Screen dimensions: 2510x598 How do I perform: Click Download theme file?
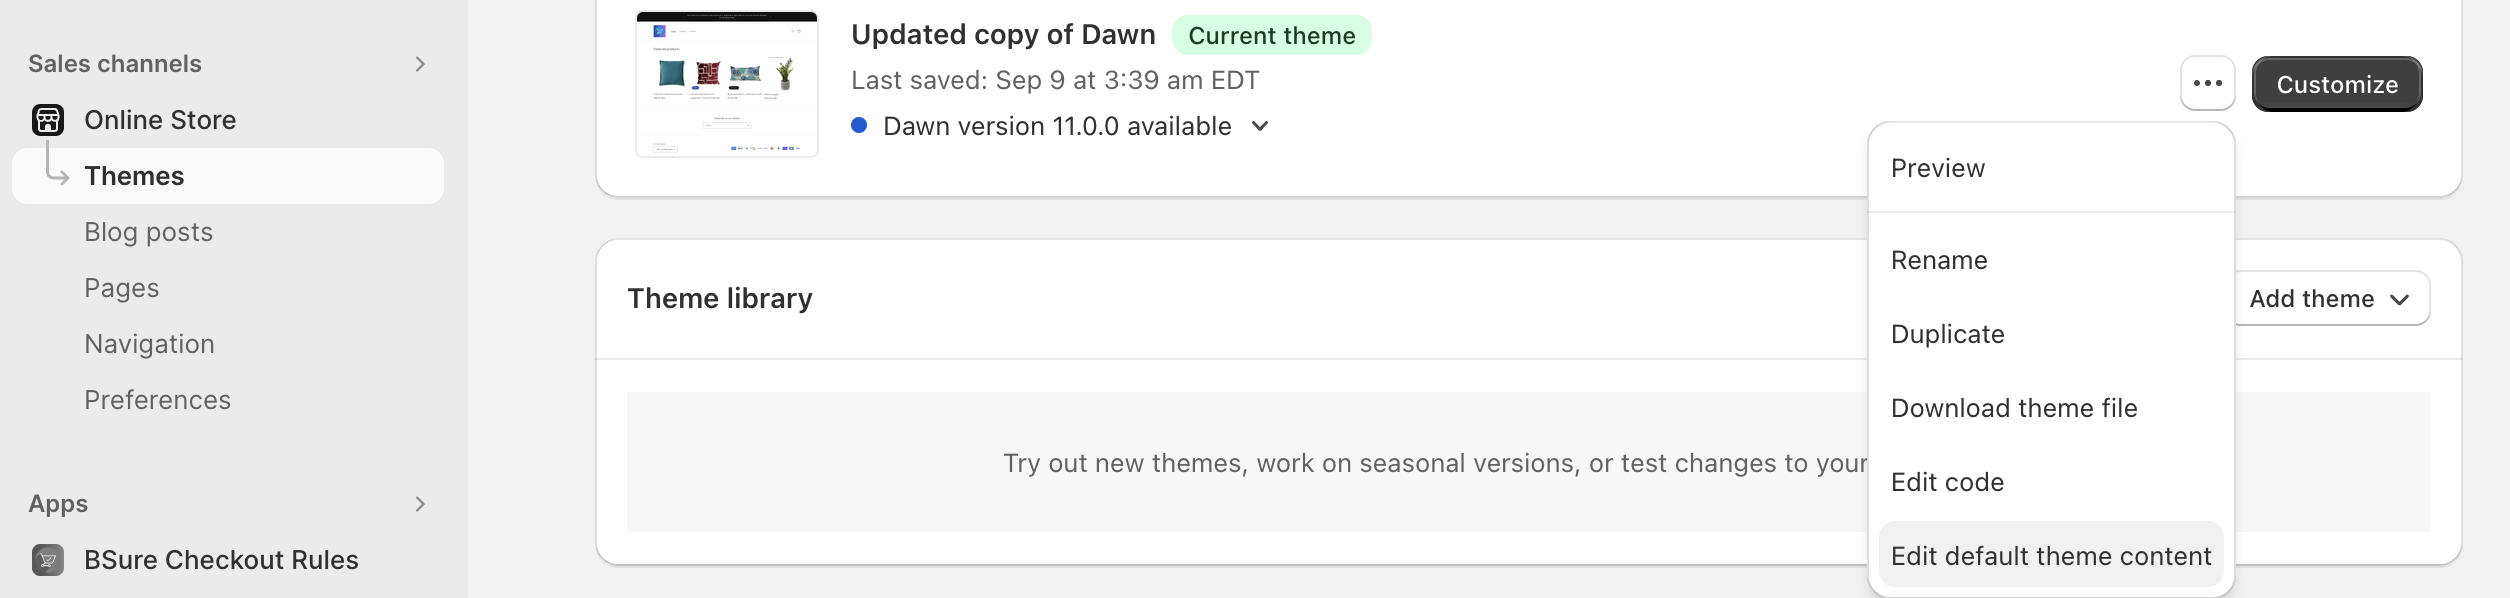coord(2014,408)
